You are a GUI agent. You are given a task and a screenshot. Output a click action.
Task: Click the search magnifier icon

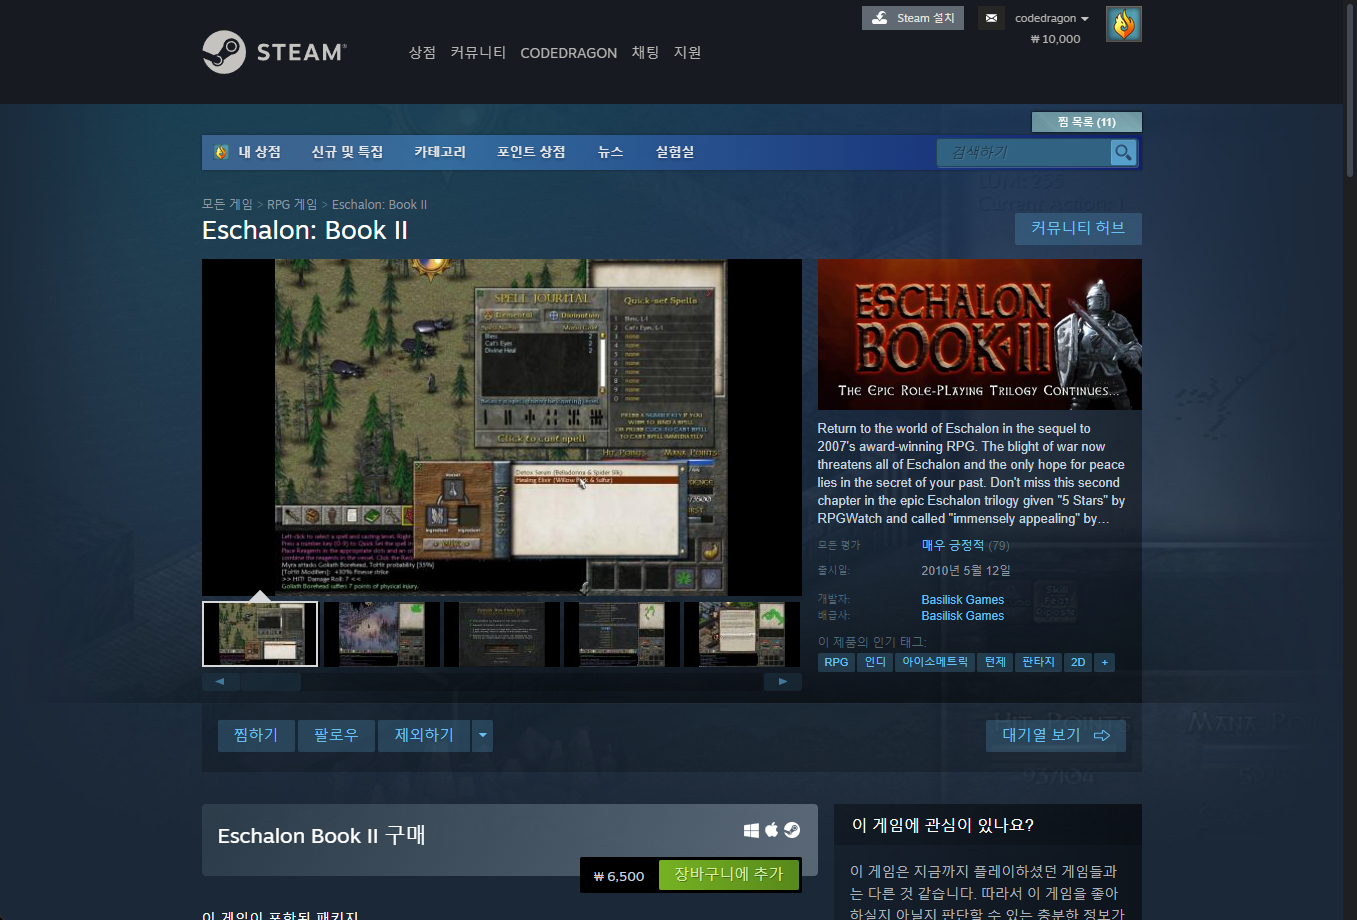coord(1123,152)
